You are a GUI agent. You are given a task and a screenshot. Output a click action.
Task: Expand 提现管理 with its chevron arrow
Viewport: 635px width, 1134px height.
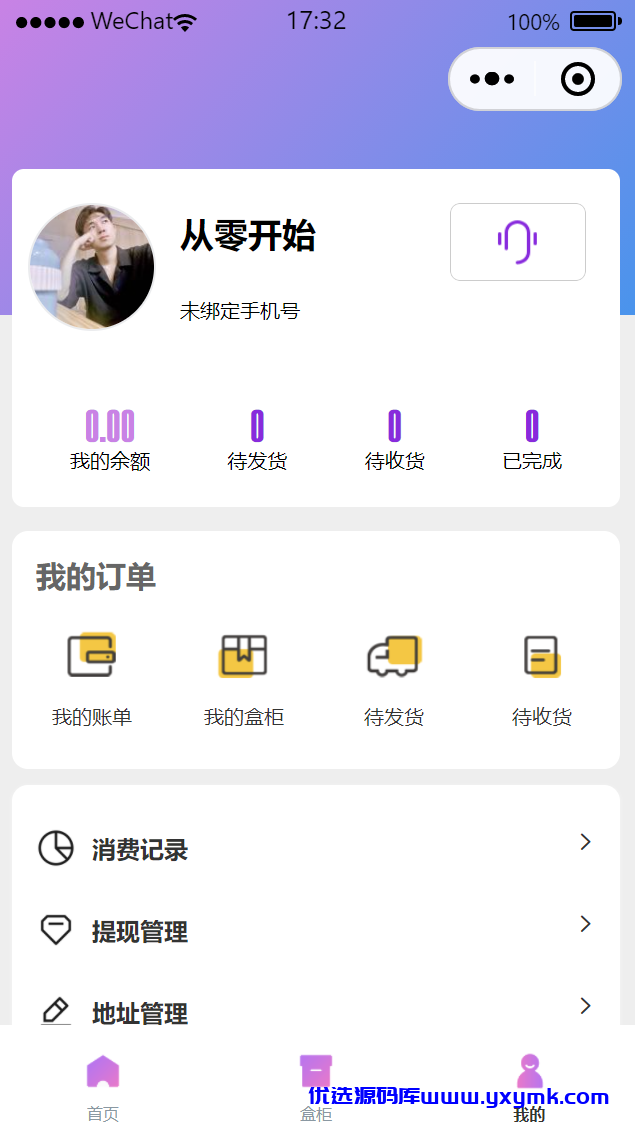(x=586, y=924)
